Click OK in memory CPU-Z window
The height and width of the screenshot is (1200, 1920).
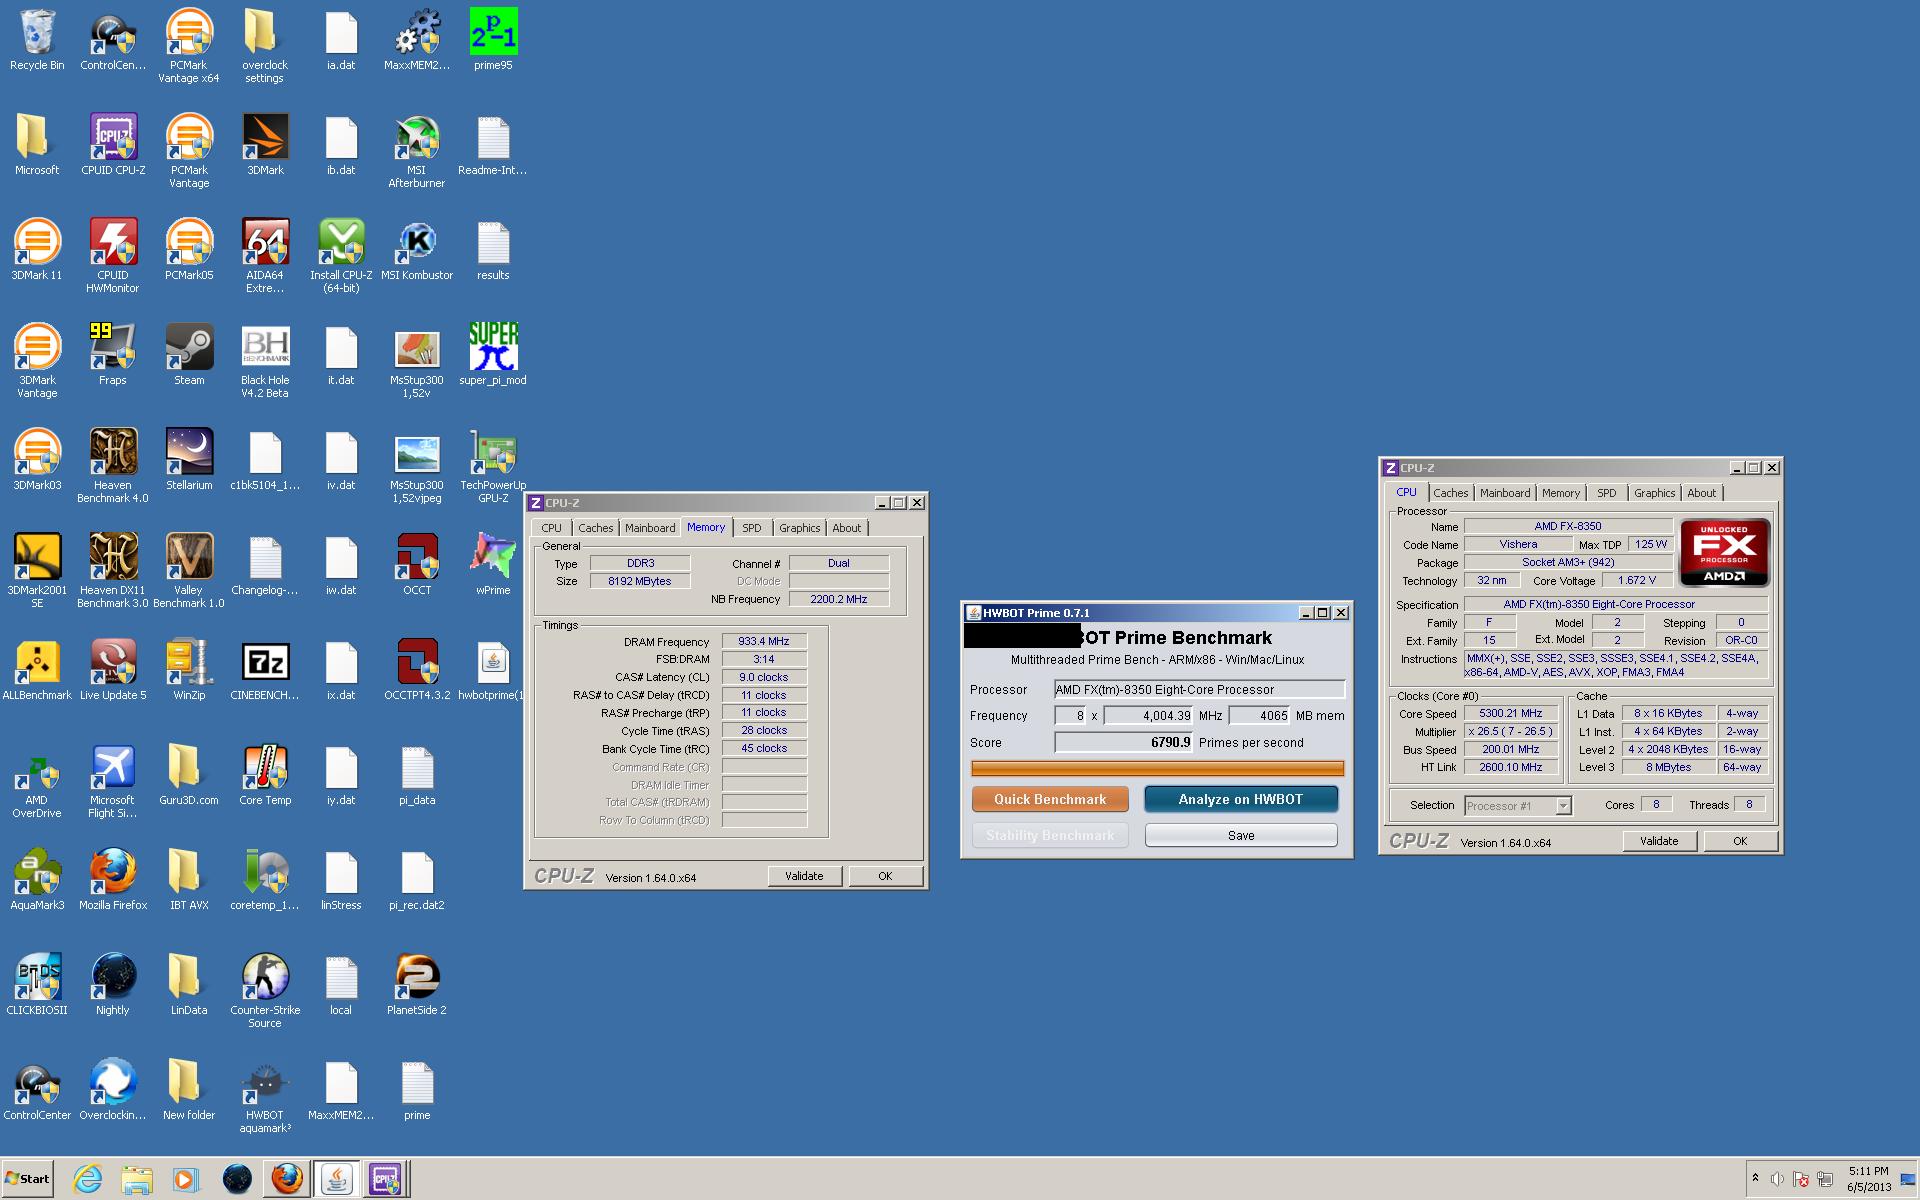pos(885,876)
